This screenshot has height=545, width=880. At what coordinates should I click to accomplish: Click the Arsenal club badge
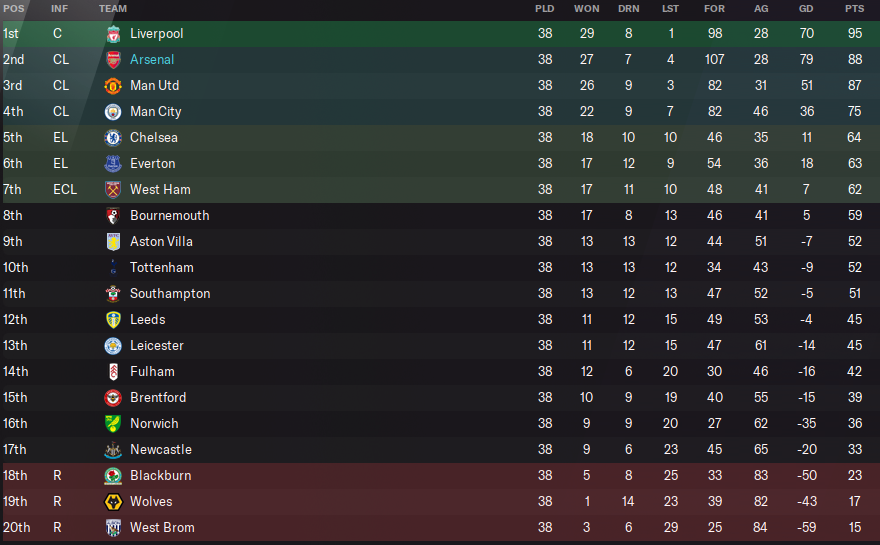(113, 60)
